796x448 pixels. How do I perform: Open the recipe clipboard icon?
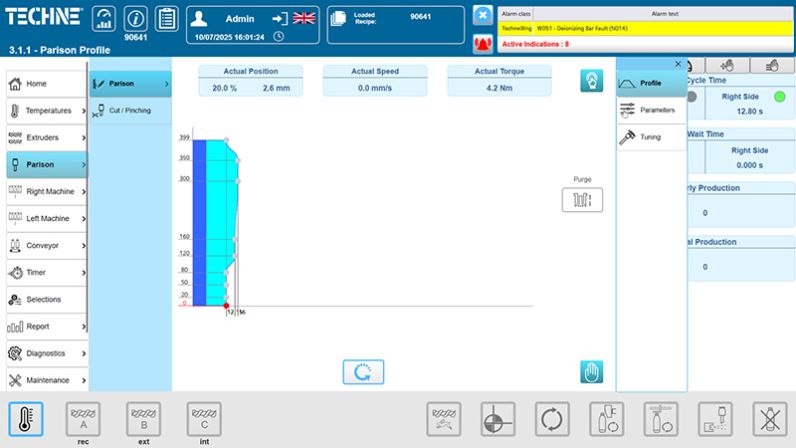pos(167,19)
